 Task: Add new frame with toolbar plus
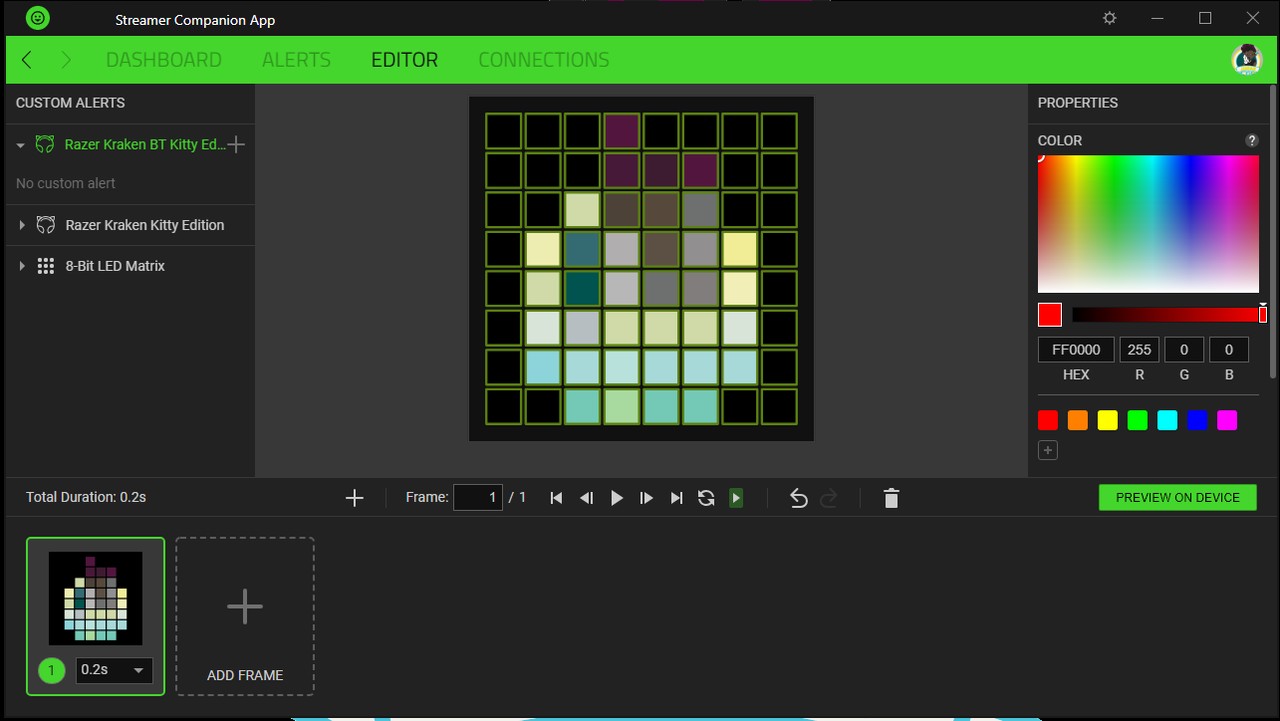coord(354,498)
